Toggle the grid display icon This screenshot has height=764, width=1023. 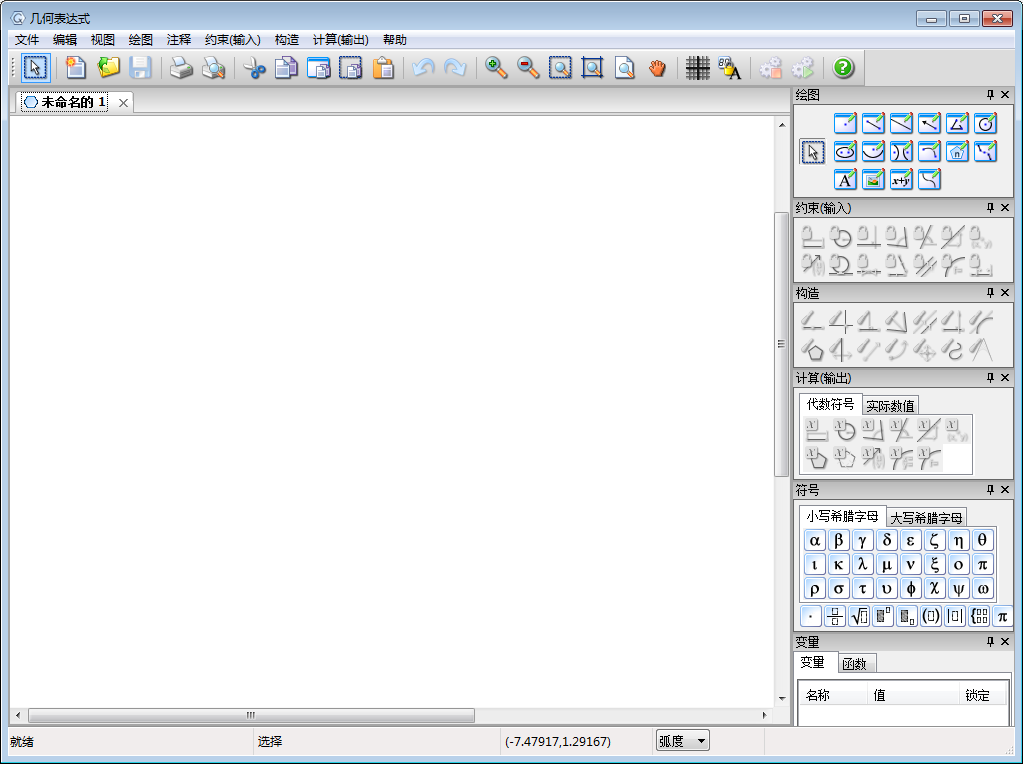pos(697,67)
